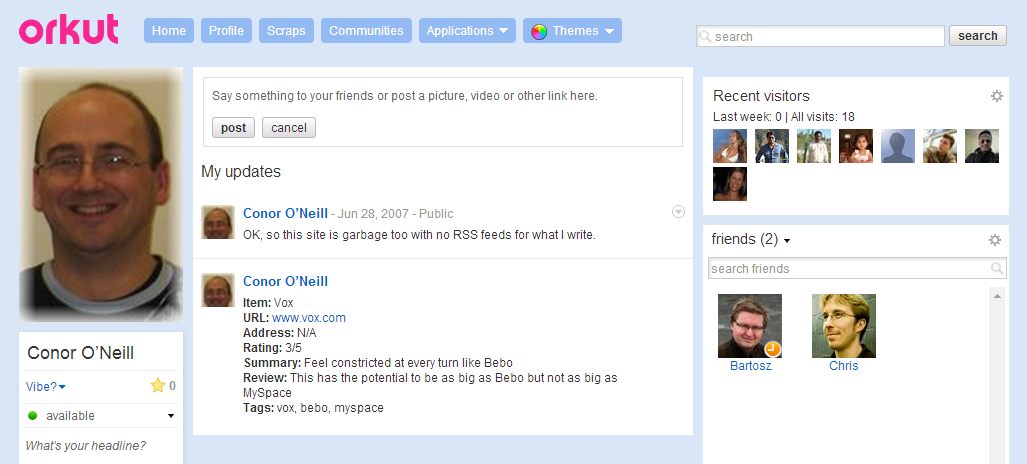1027x464 pixels.
Task: Click the large Conor O'Neill profile photo
Action: (x=101, y=194)
